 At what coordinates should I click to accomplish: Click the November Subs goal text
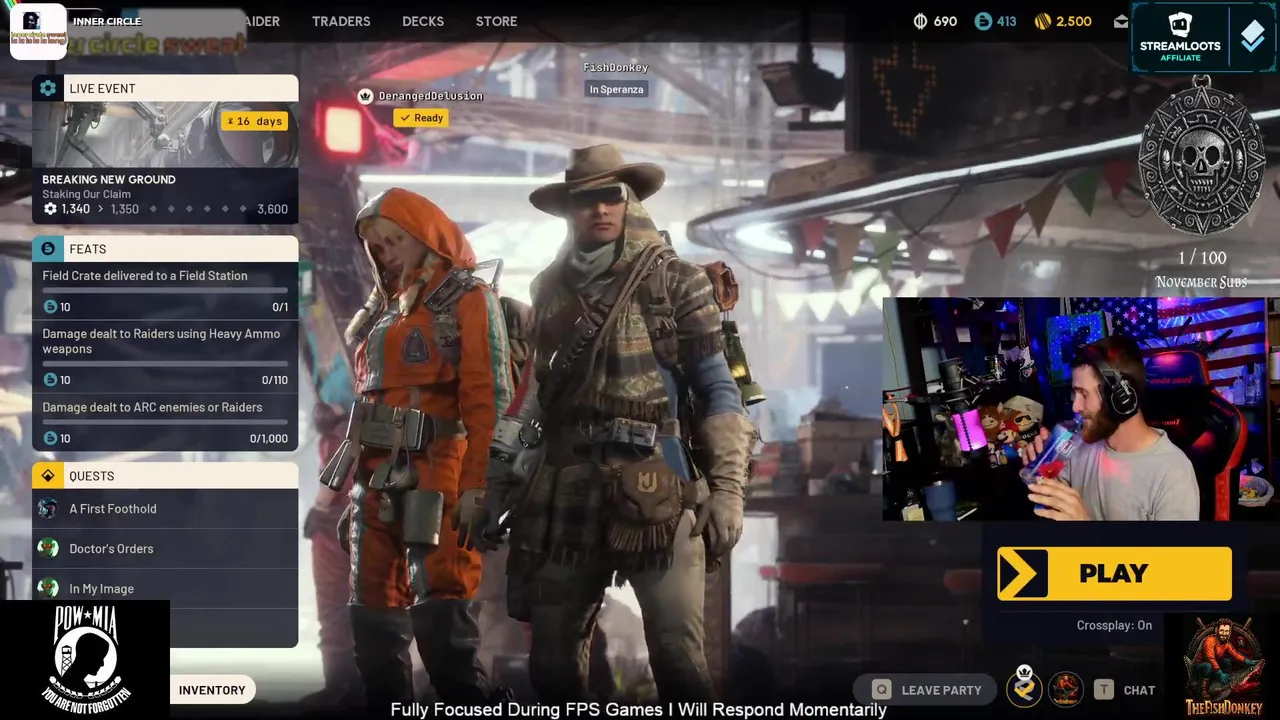1201,283
